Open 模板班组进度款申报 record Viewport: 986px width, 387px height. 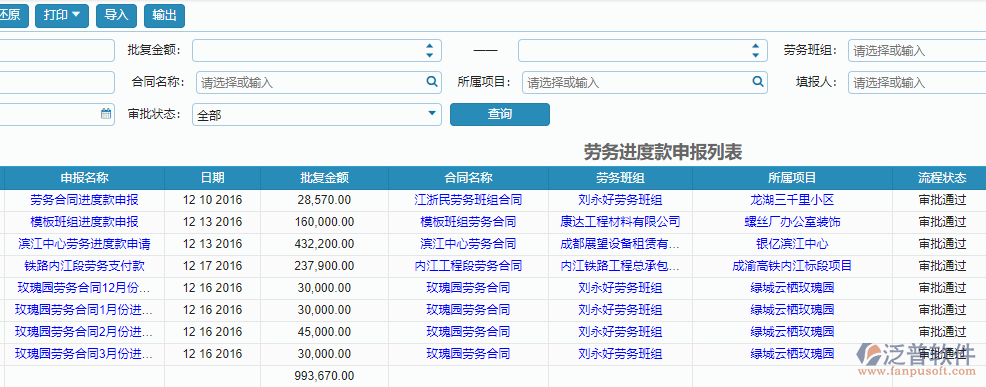tap(84, 222)
